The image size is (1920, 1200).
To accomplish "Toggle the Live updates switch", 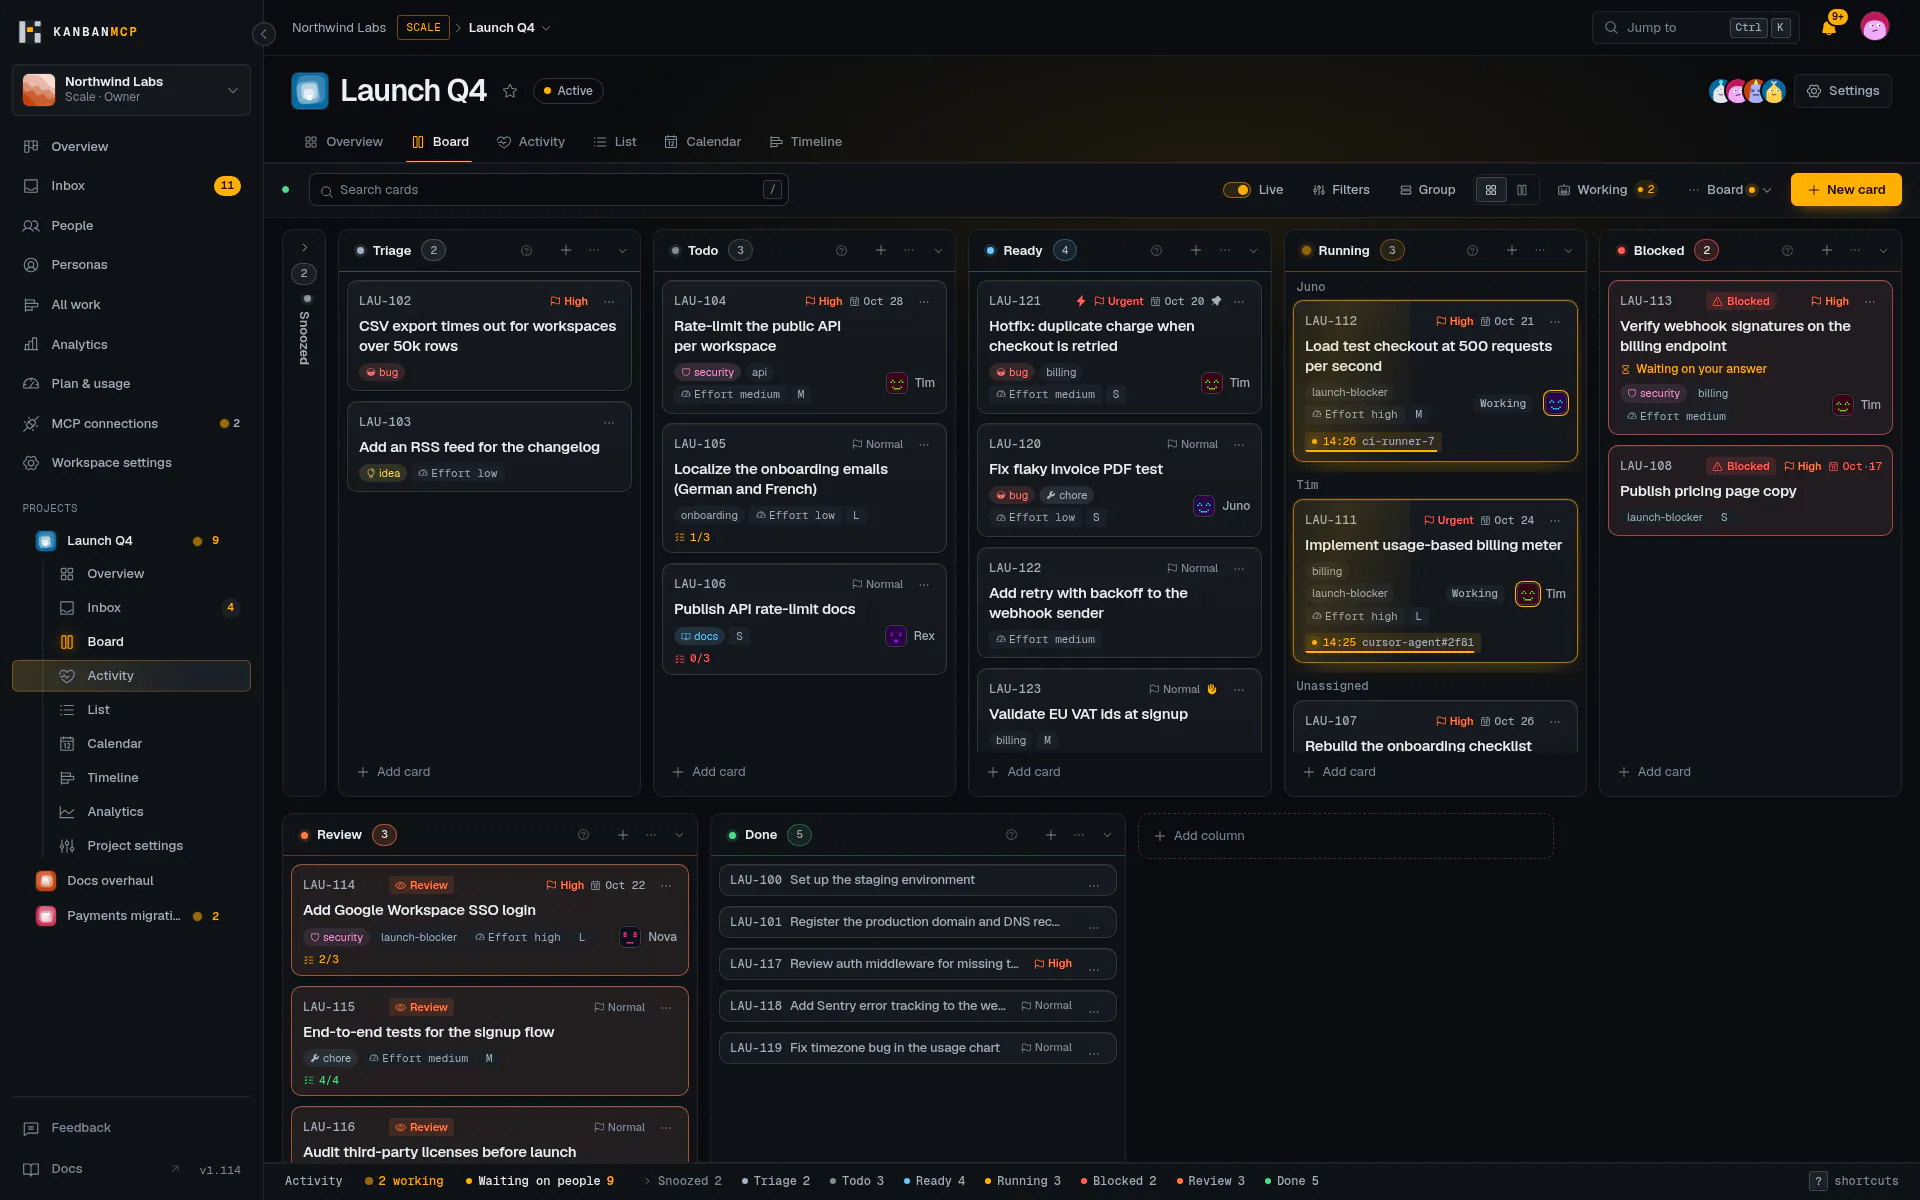I will pos(1237,190).
